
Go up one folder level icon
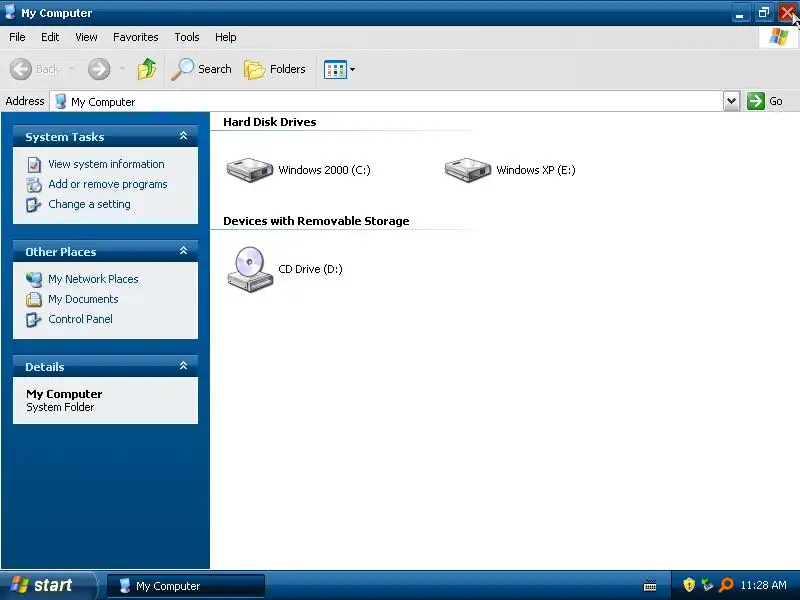147,69
